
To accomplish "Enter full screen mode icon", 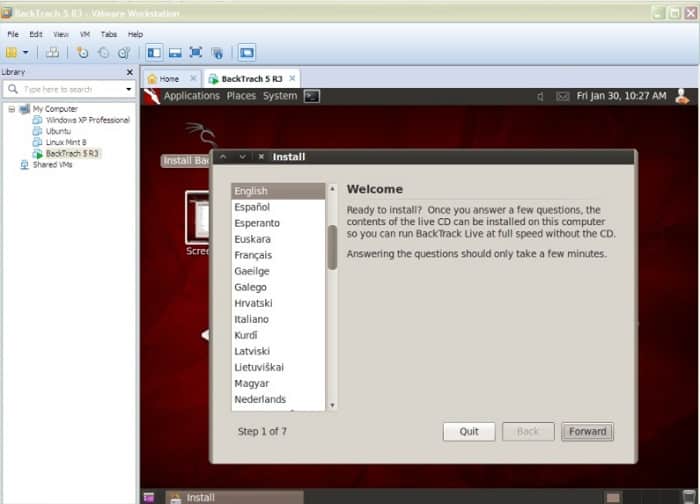I will coord(196,53).
